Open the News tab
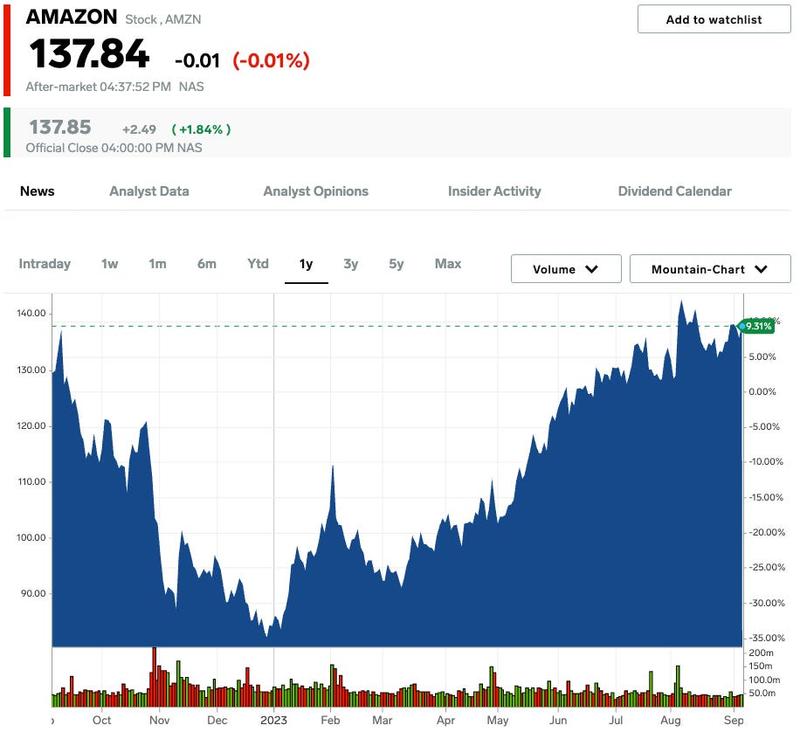The width and height of the screenshot is (800, 733). coord(37,191)
